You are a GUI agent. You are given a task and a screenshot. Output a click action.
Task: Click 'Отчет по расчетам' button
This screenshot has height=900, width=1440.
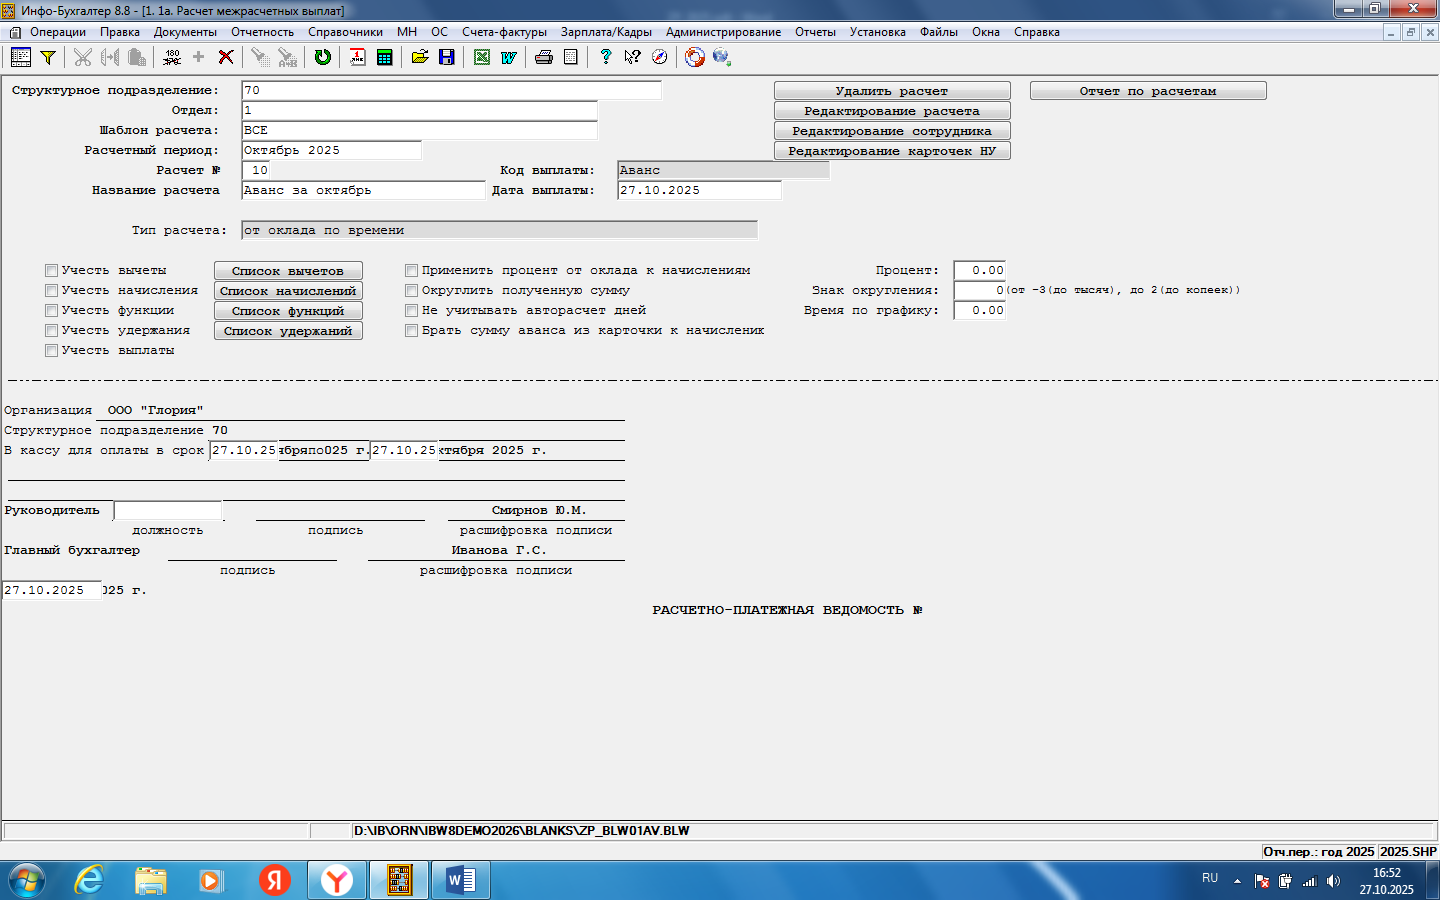pyautogui.click(x=1147, y=91)
